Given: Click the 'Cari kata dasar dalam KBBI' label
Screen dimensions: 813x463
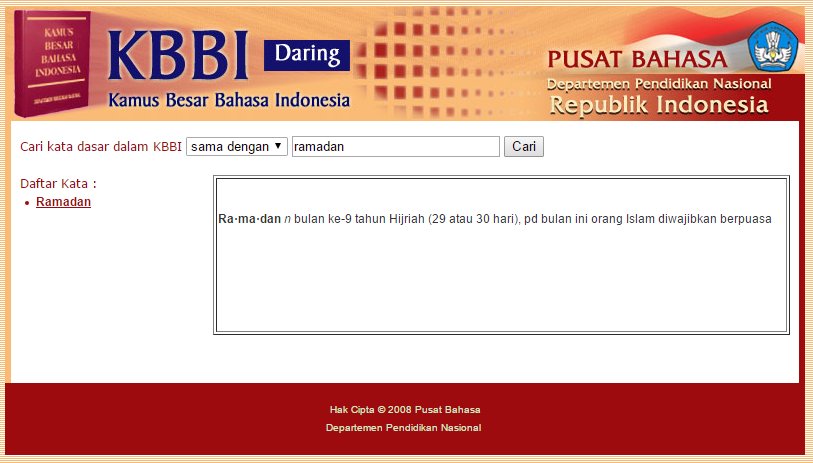Looking at the screenshot, I should pyautogui.click(x=101, y=147).
